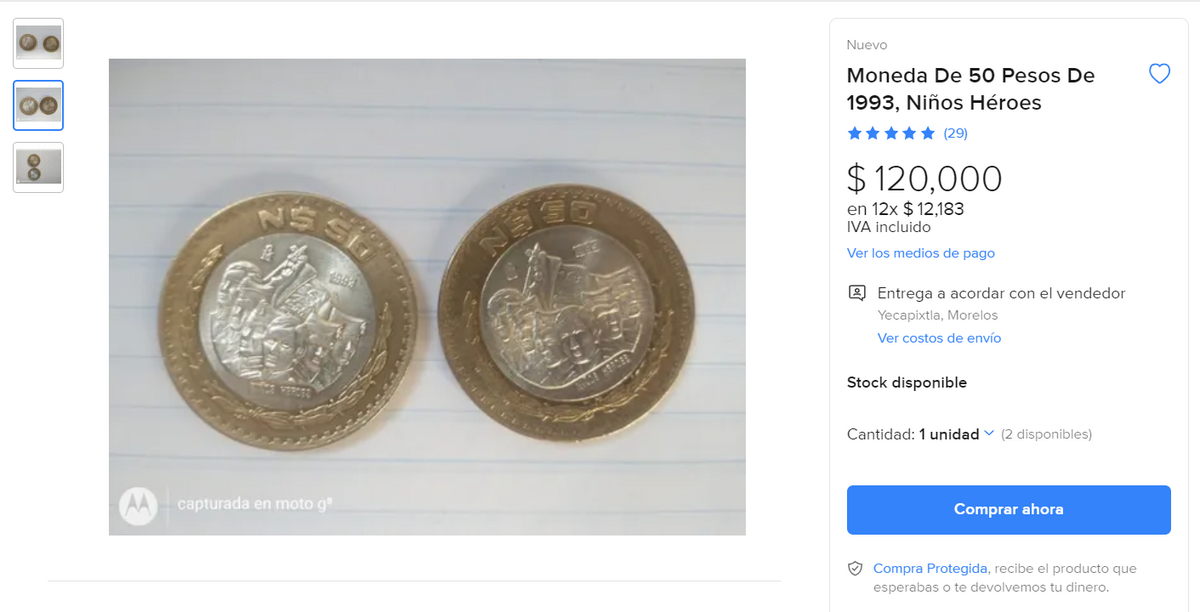The image size is (1200, 612).
Task: Select the third vertical coins thumbnail
Action: 38,167
